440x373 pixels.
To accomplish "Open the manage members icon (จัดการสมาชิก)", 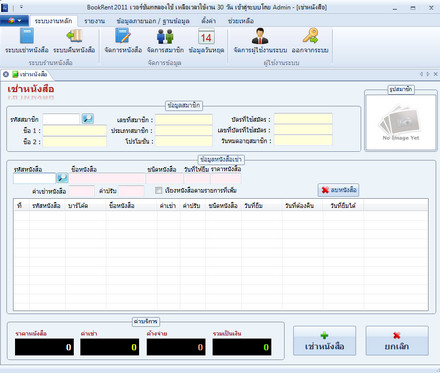I will point(165,36).
